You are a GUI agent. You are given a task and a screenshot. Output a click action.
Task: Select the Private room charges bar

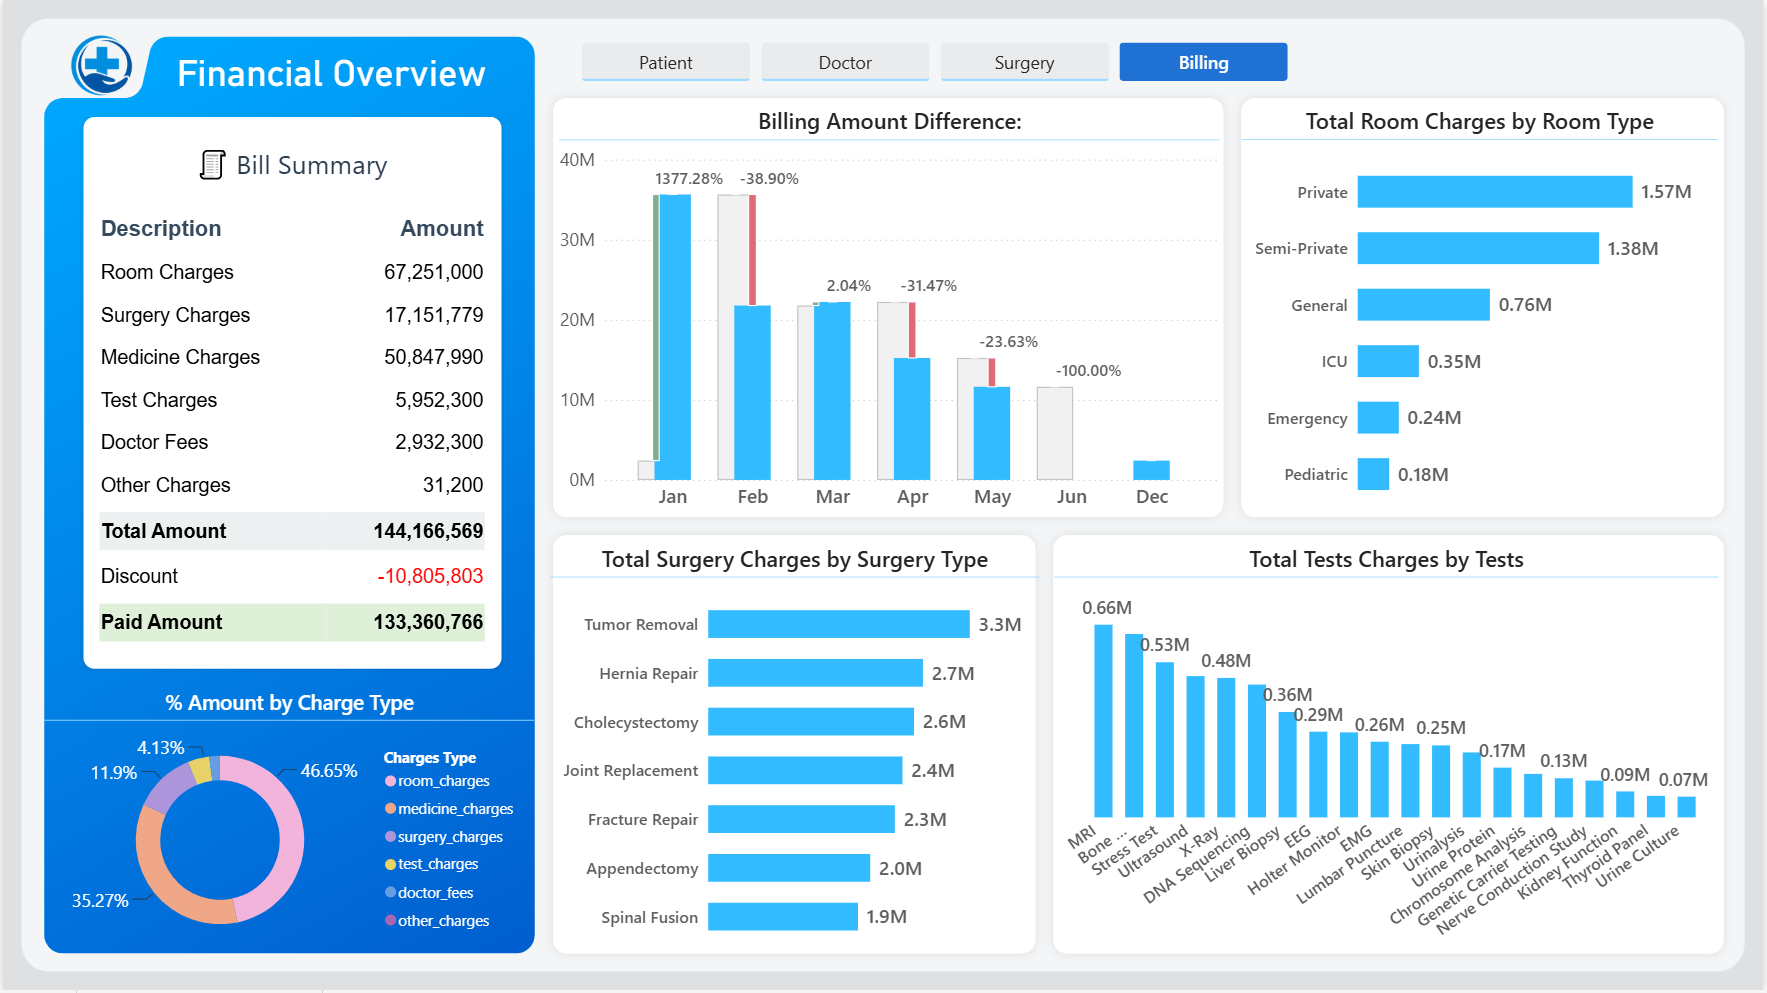pos(1494,192)
